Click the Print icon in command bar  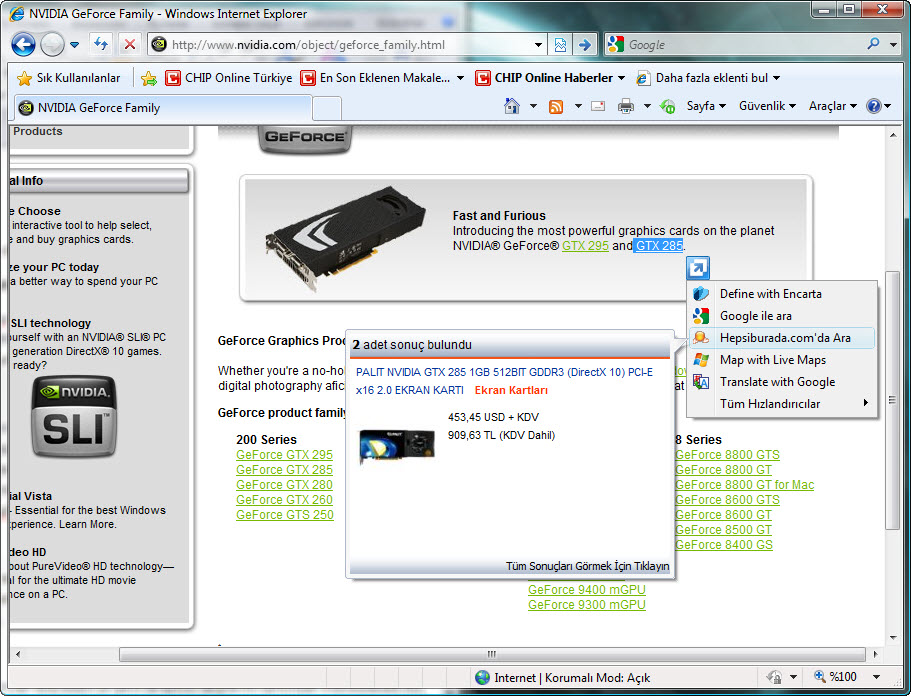pos(626,106)
